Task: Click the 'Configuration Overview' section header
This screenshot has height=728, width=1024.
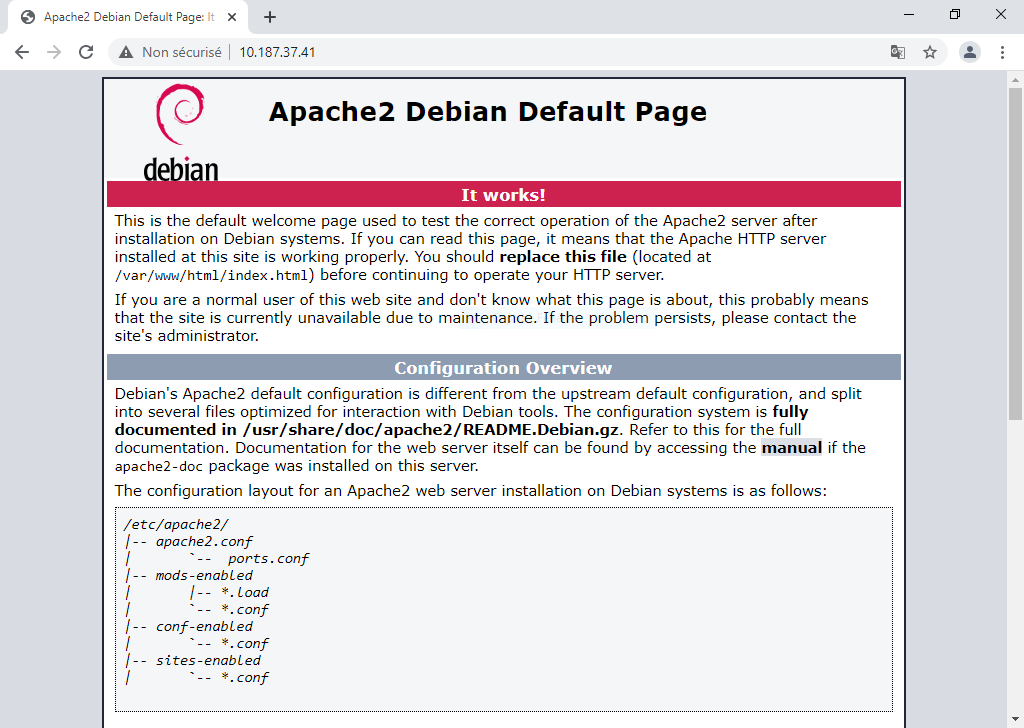Action: point(504,368)
